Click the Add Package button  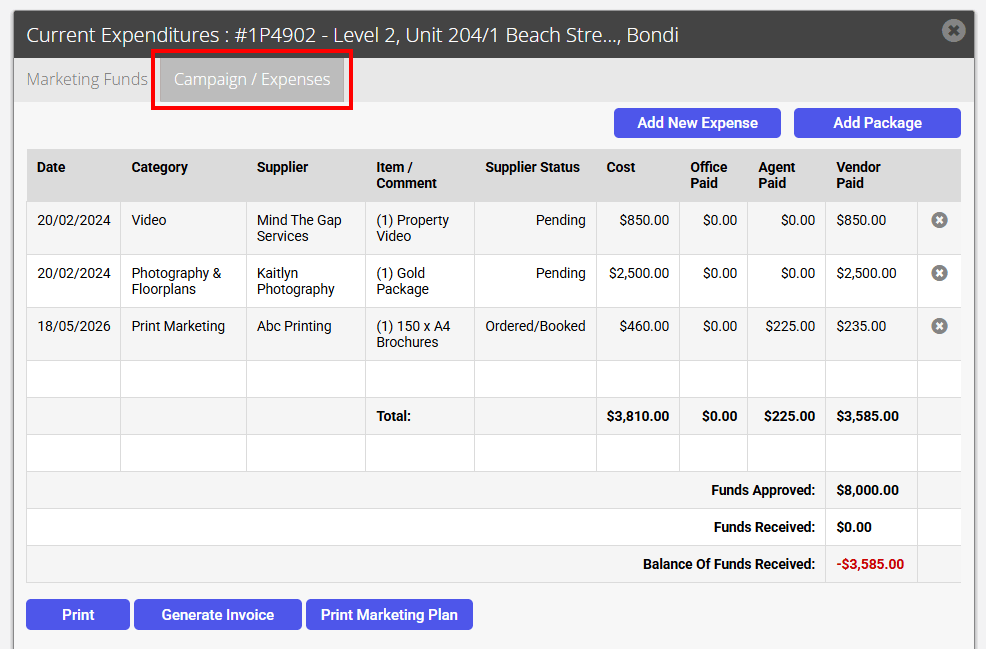point(877,123)
